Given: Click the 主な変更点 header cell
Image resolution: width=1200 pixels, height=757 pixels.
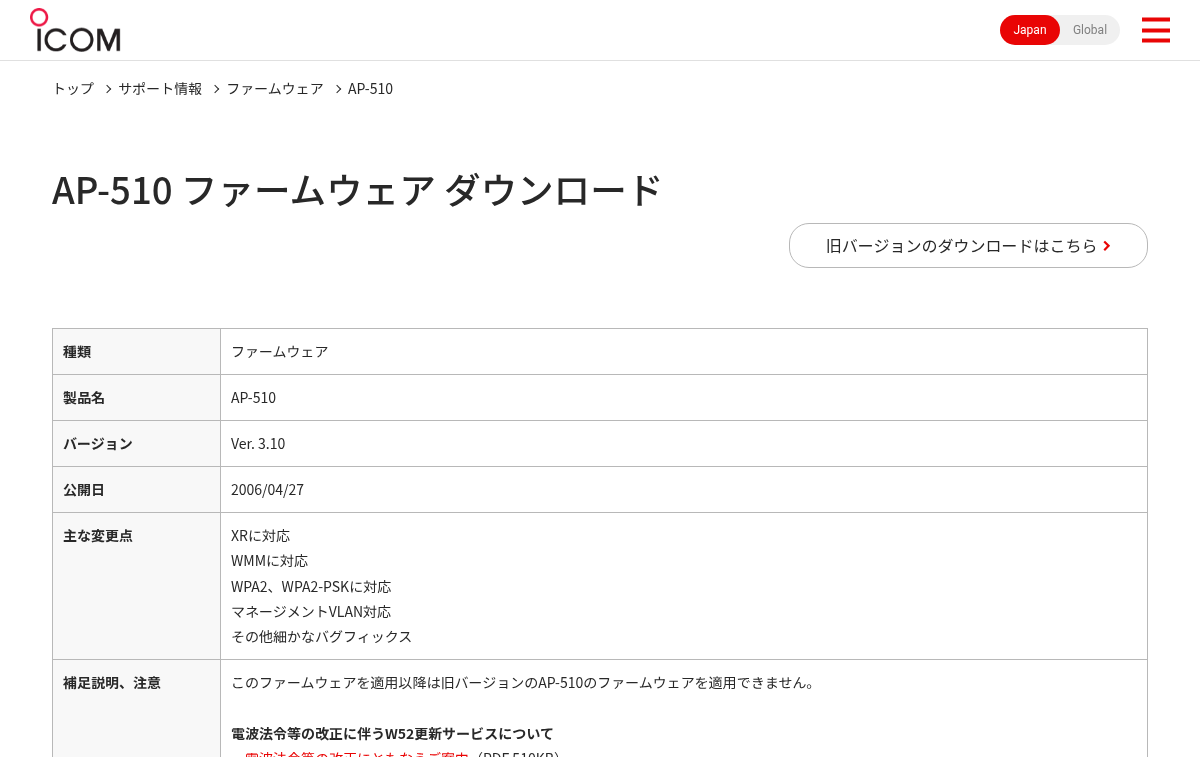Looking at the screenshot, I should [x=136, y=585].
